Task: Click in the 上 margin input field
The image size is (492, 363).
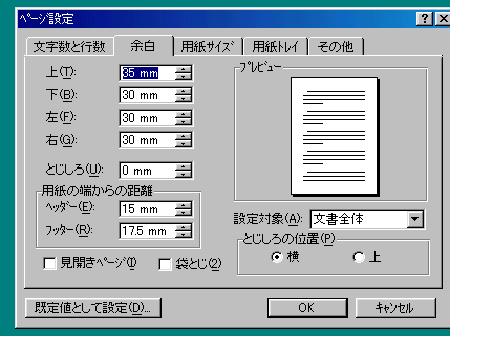Action: tap(147, 73)
